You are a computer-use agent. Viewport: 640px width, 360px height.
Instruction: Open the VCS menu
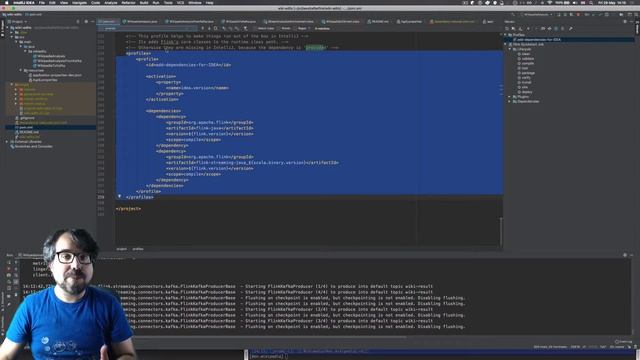180,2
